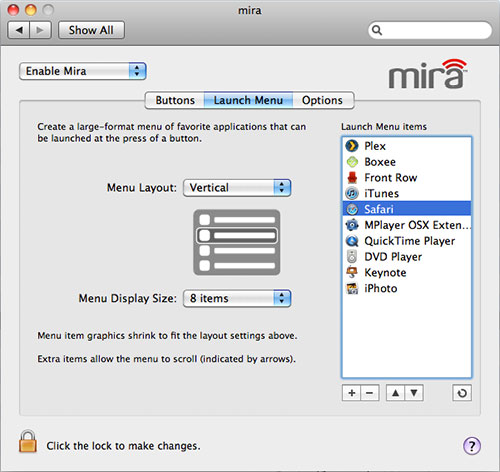Click into the search input field
The image size is (500, 472).
coord(430,30)
